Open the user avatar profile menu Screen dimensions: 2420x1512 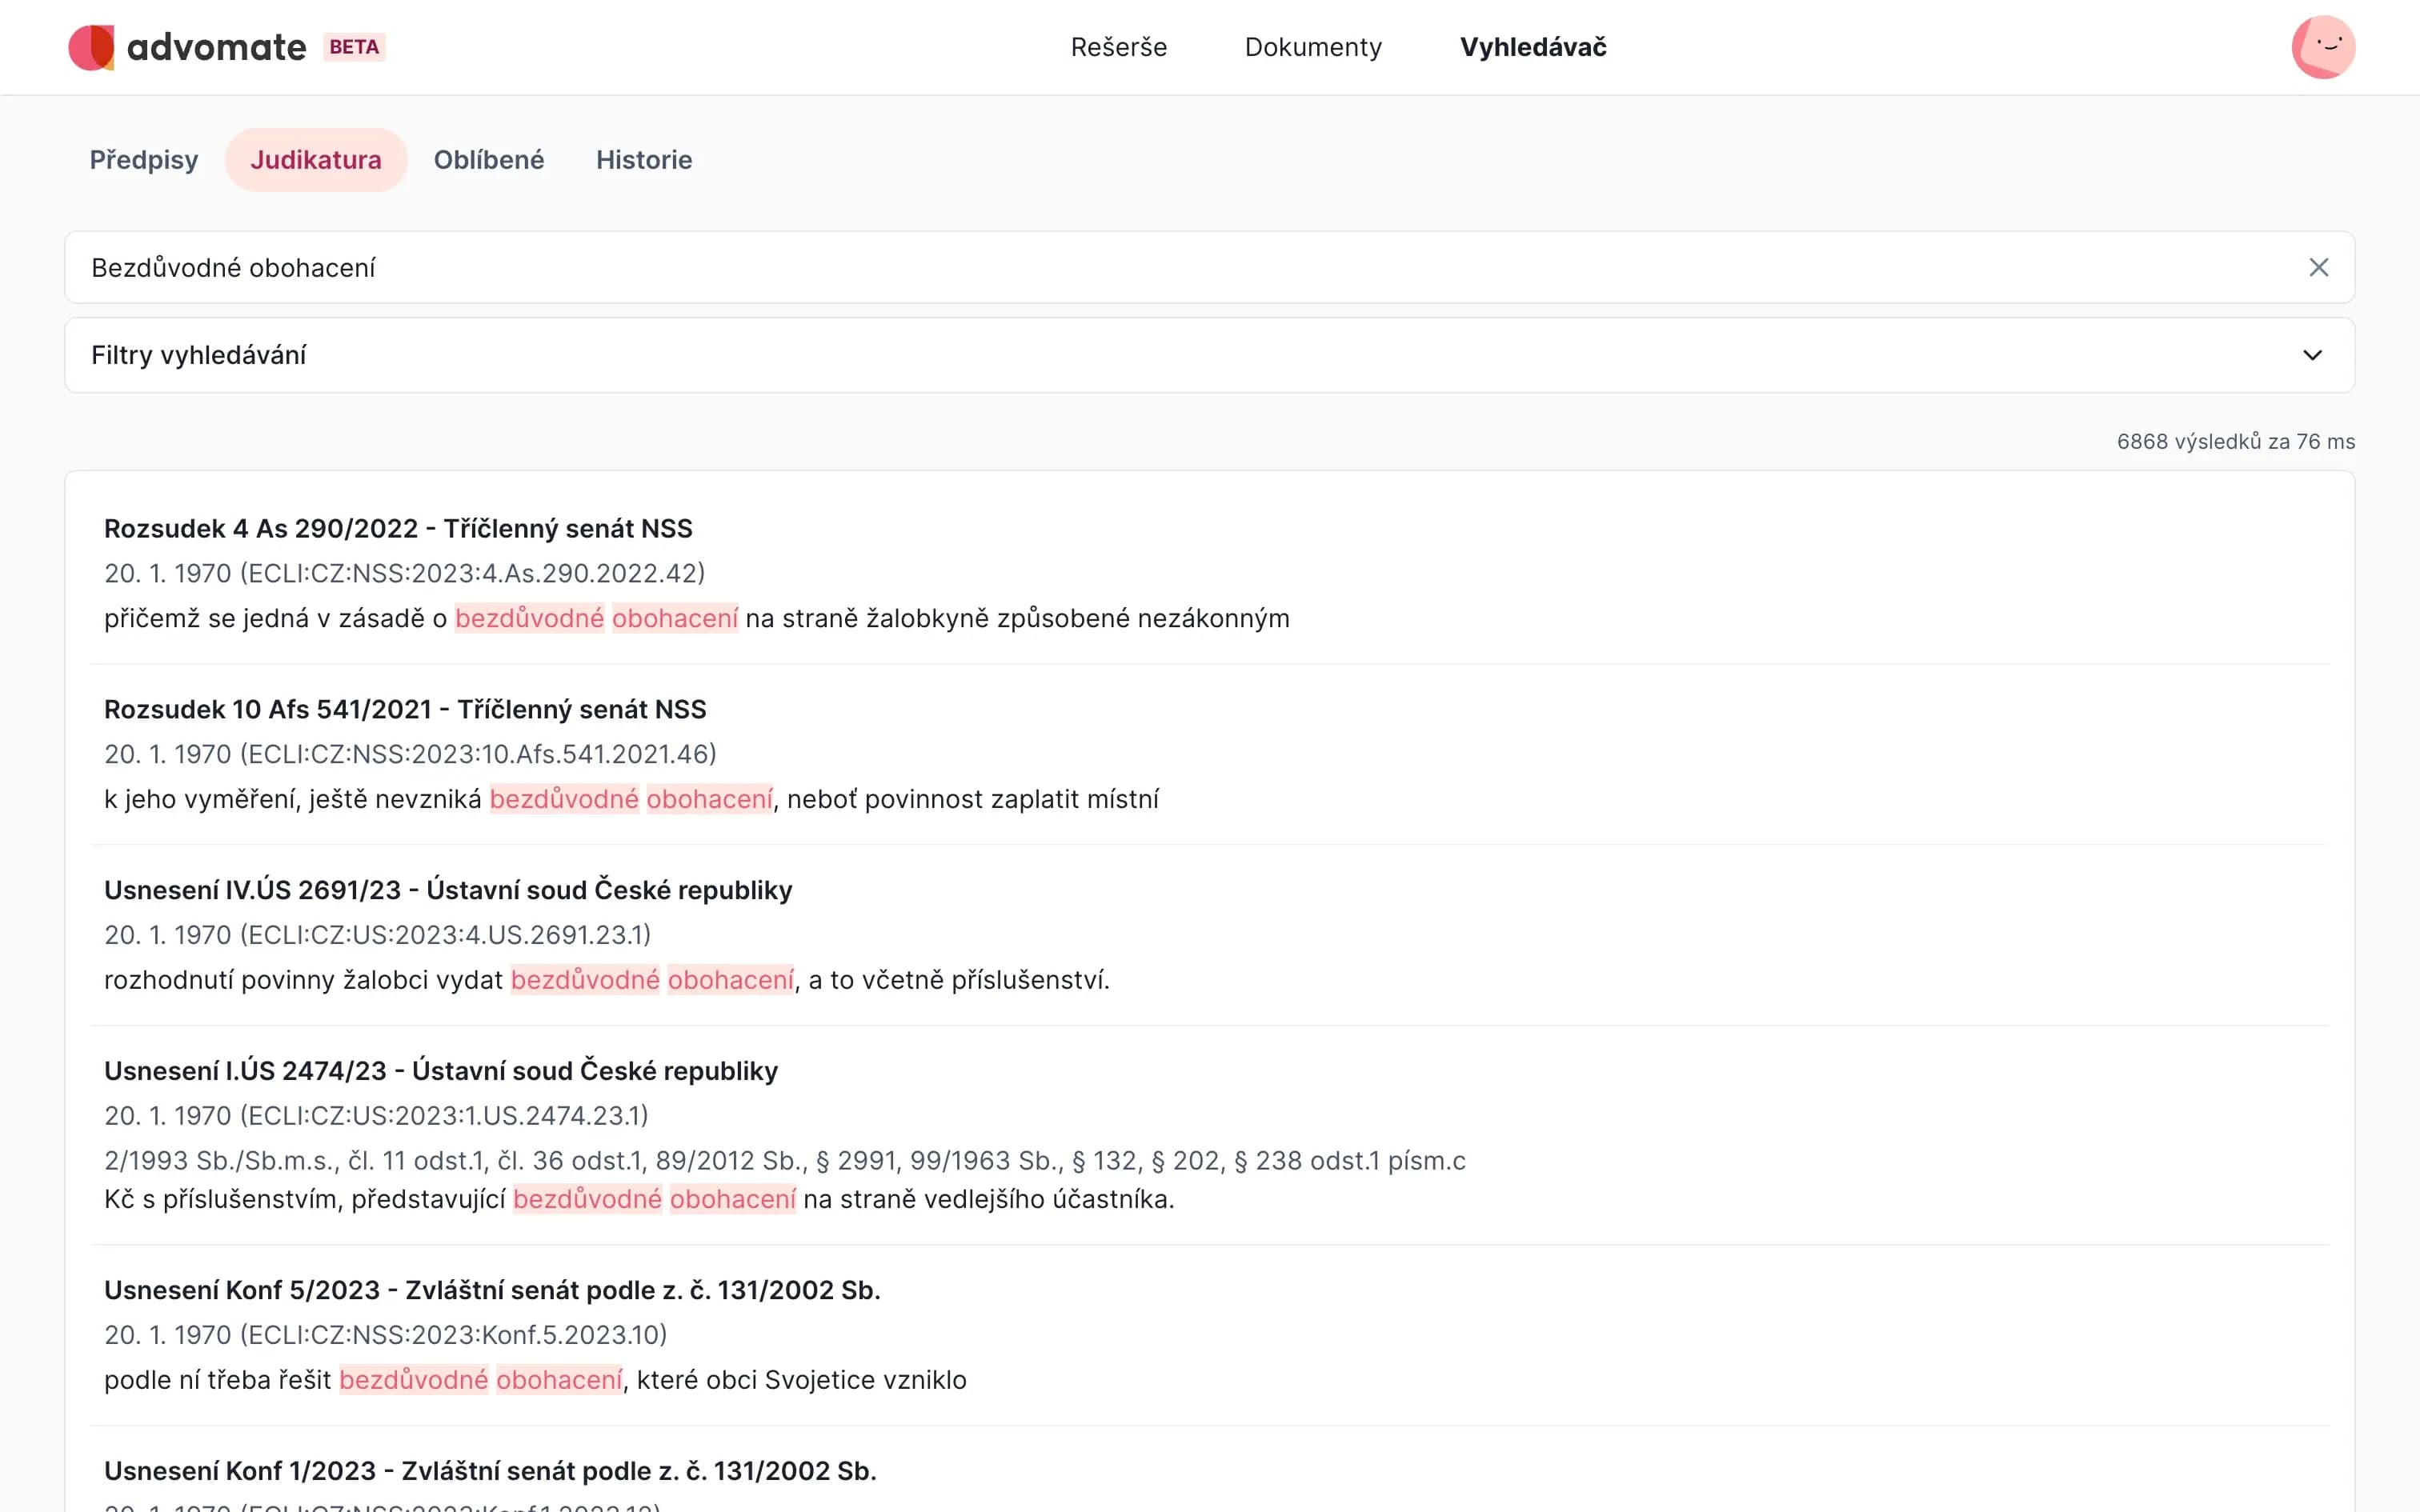[2322, 47]
